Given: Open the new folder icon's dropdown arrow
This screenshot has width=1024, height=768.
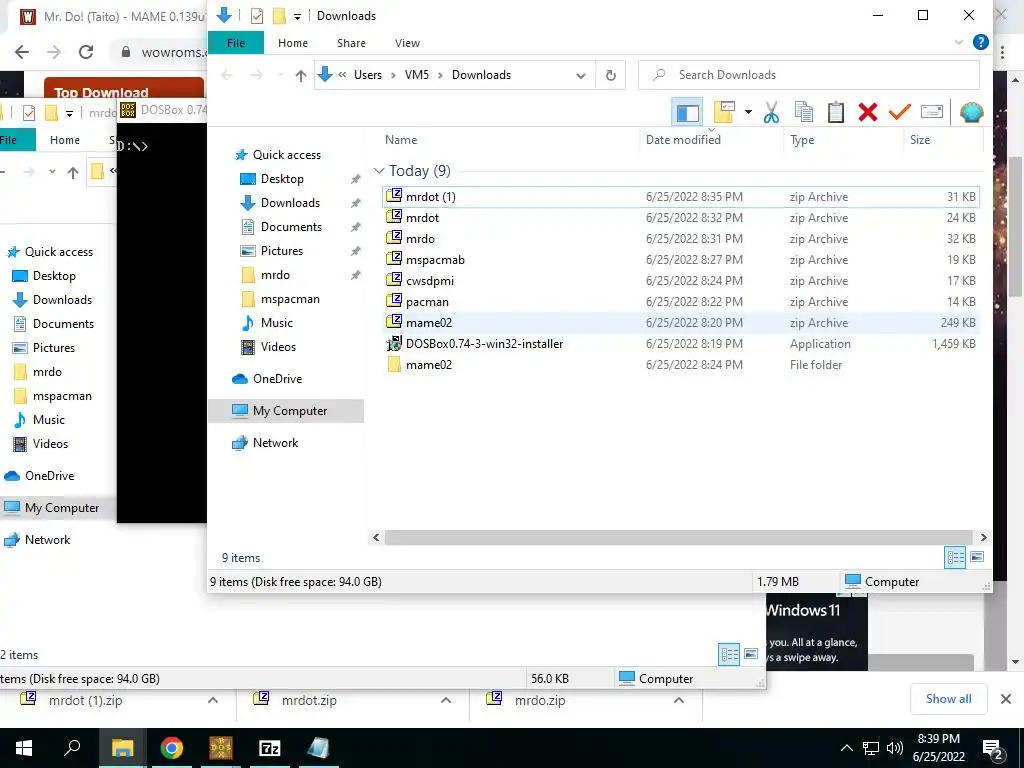Looking at the screenshot, I should pos(748,112).
